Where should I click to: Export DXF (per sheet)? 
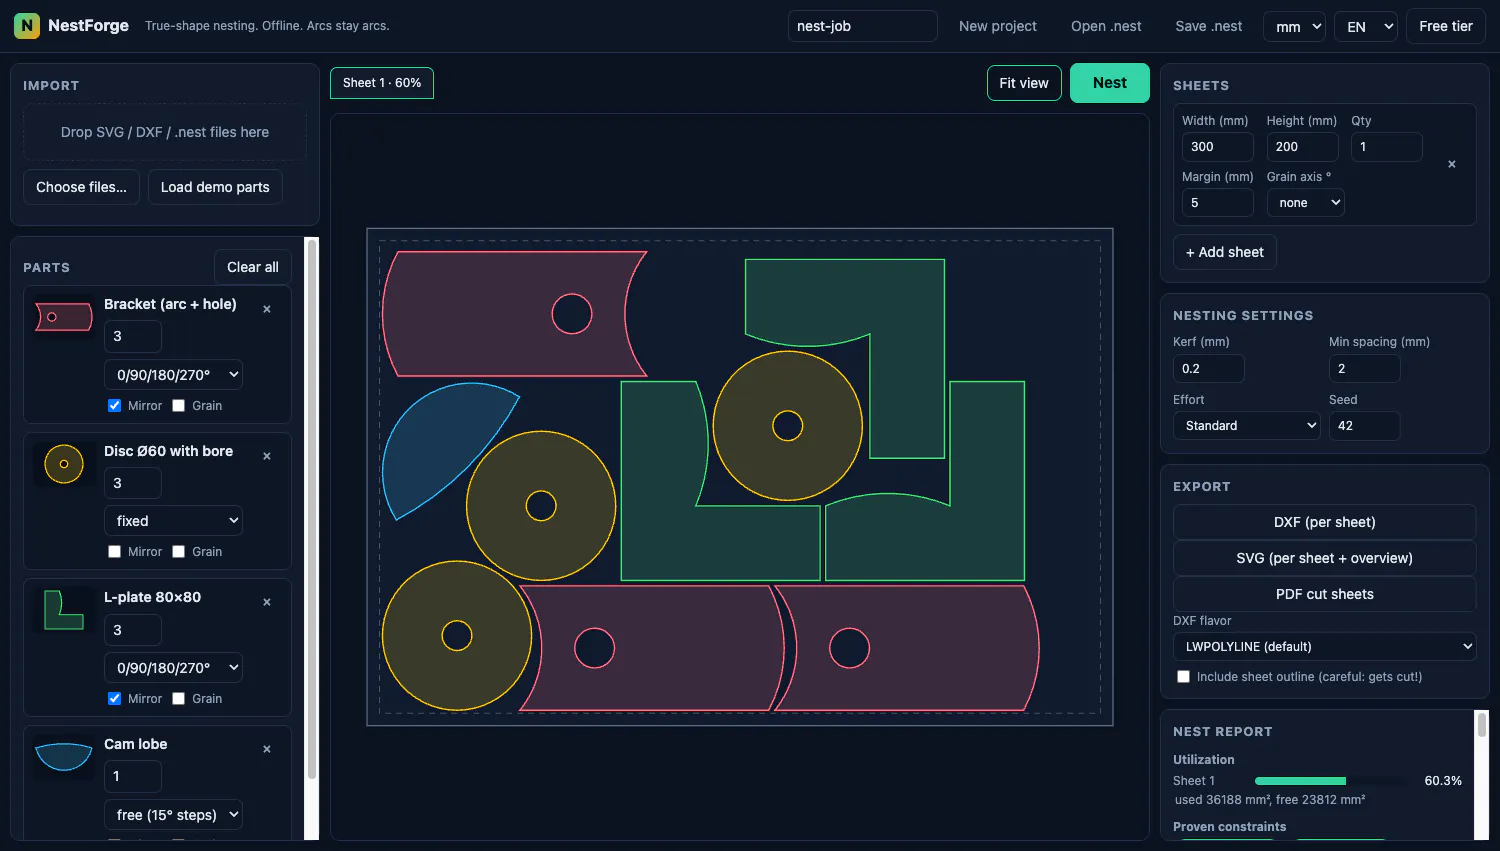[x=1324, y=522]
